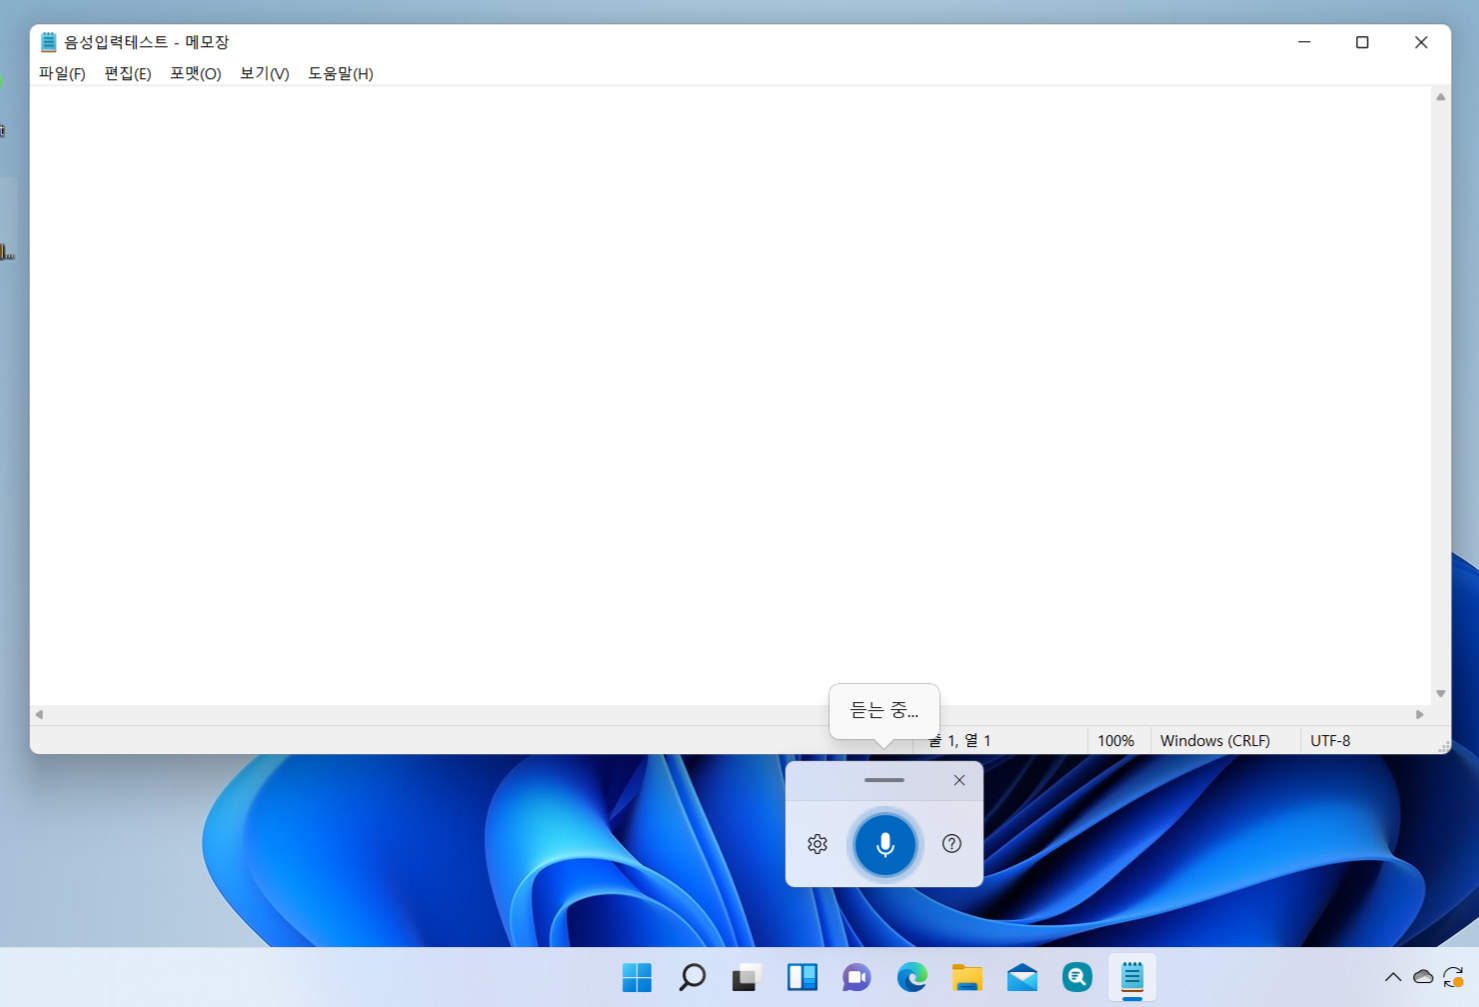Close the voice typing panel
Screen dimensions: 1479x1007
tap(959, 780)
